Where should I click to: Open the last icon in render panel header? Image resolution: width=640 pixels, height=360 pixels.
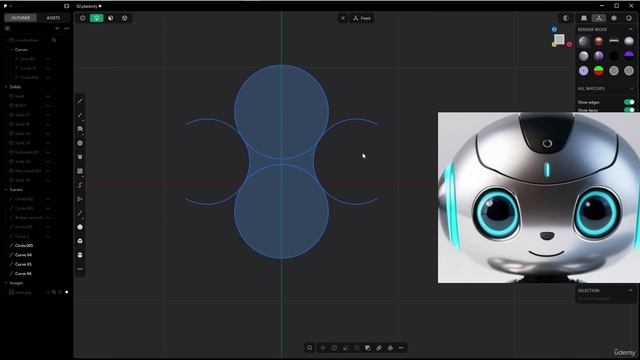pos(629,18)
